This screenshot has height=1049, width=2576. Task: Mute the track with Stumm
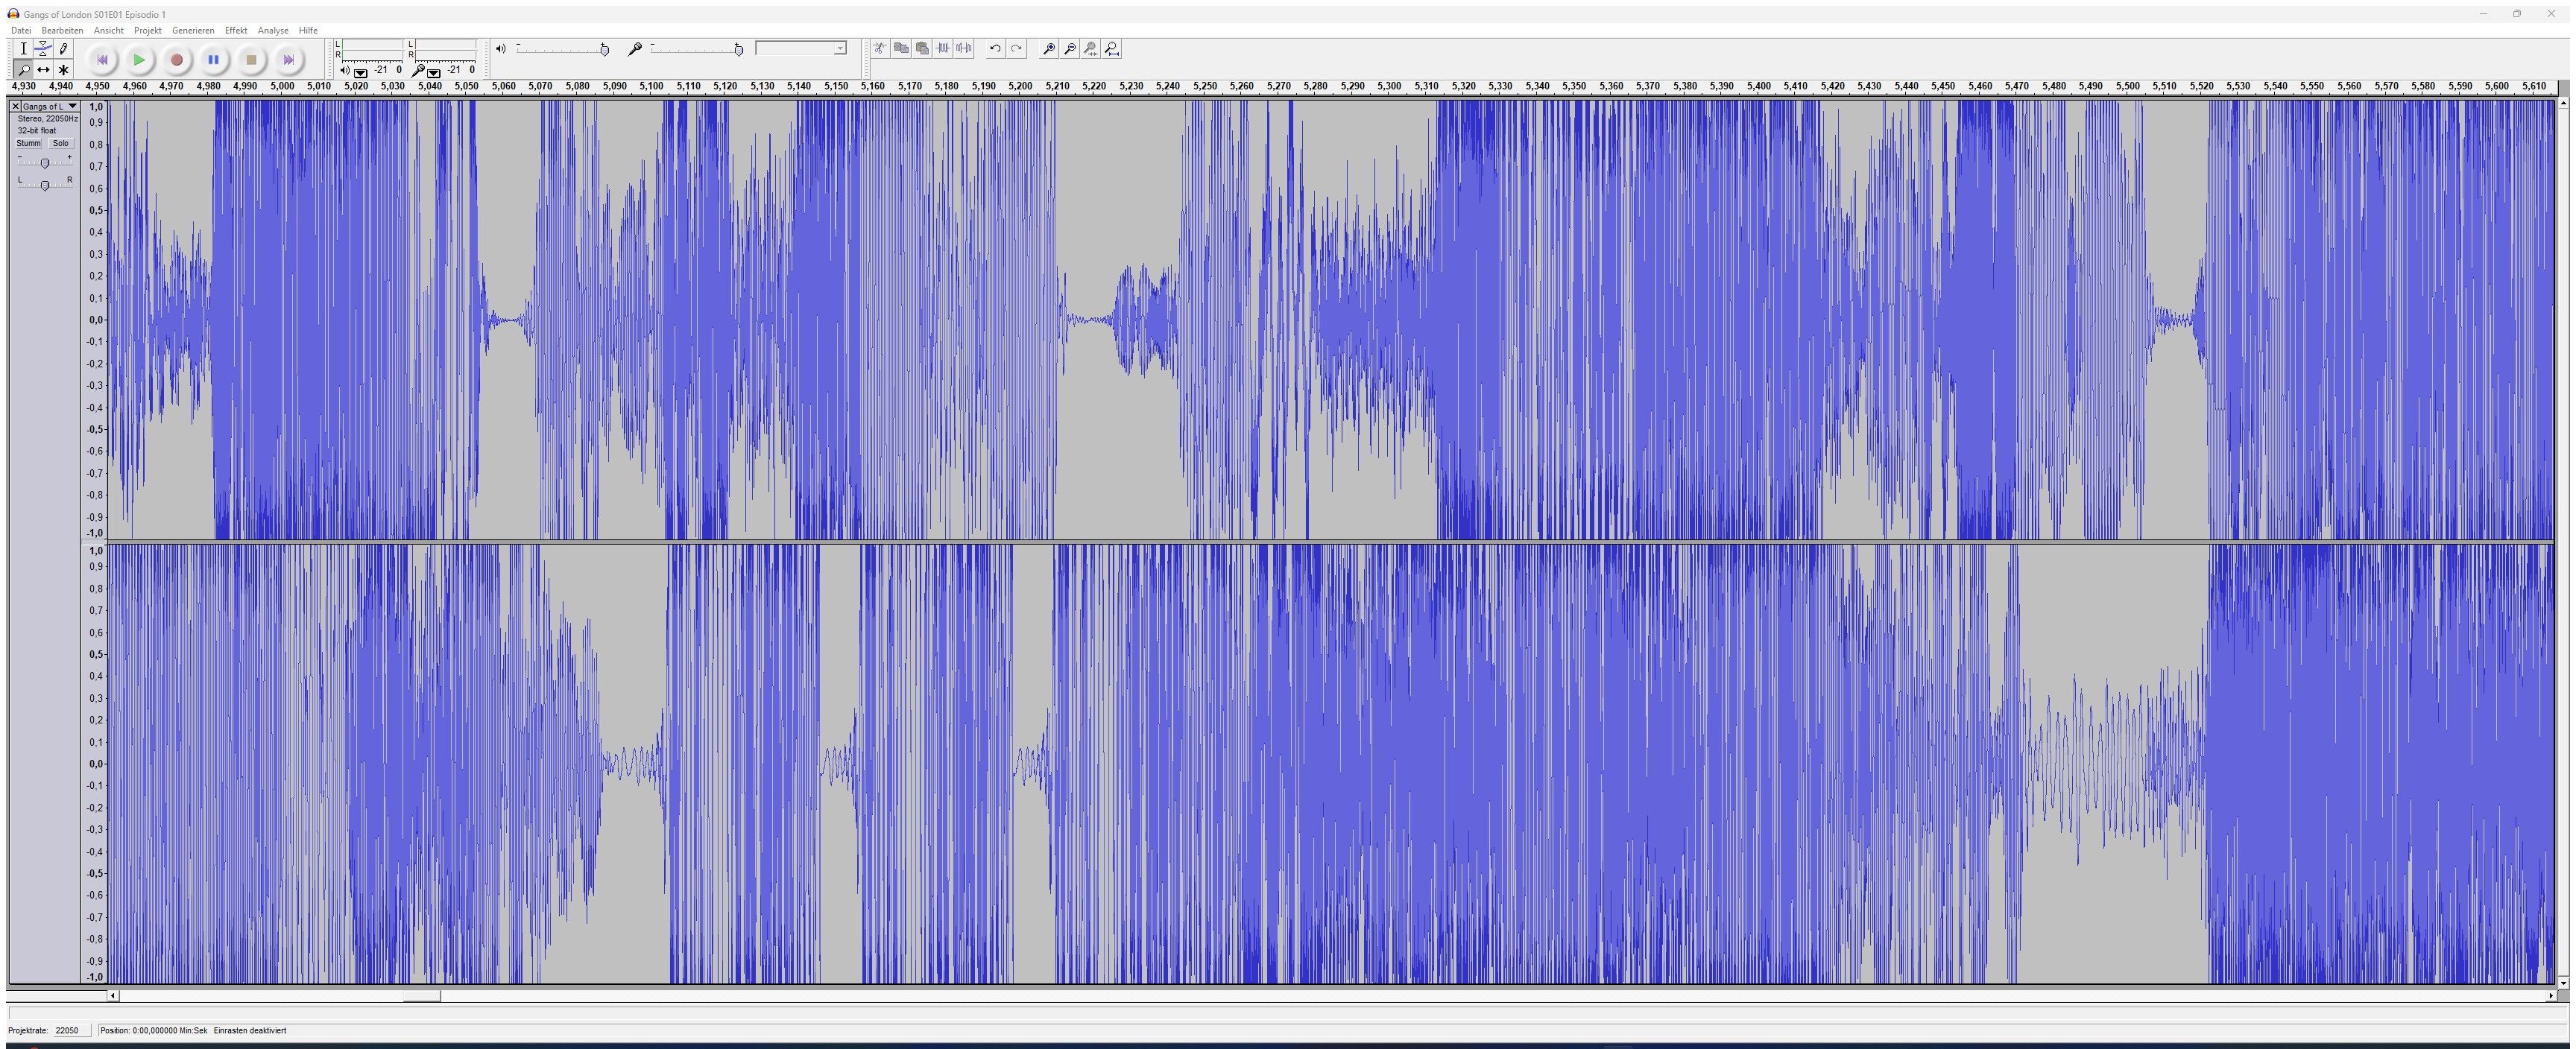coord(29,143)
